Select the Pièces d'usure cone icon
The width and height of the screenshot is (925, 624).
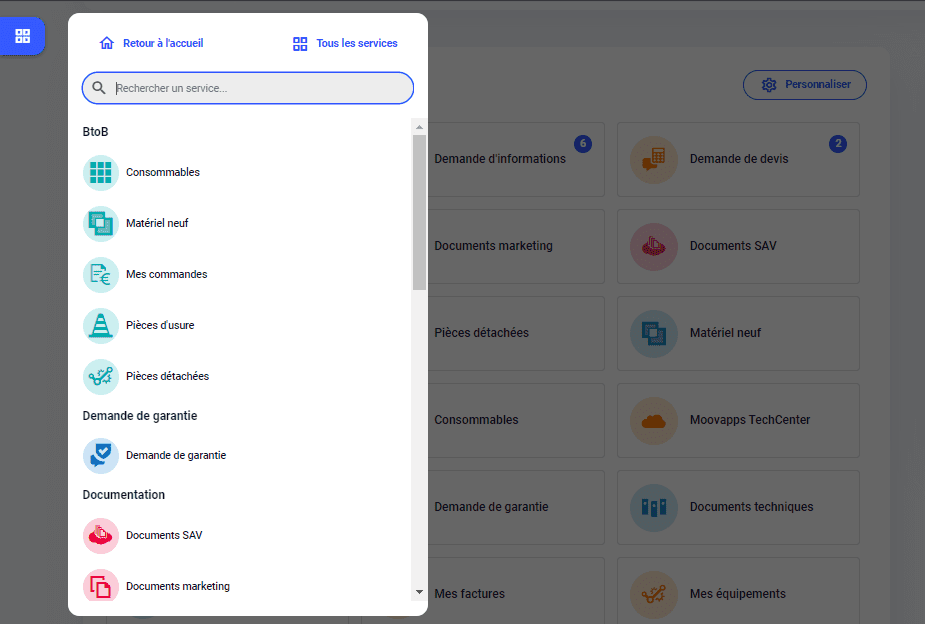point(100,325)
